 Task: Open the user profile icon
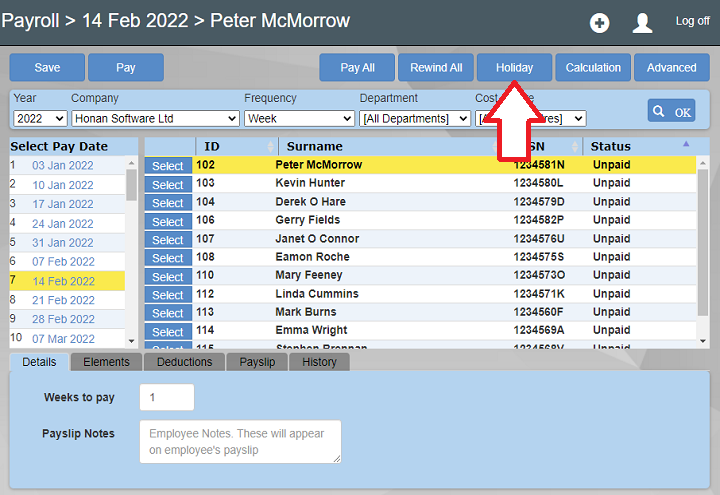[x=643, y=23]
